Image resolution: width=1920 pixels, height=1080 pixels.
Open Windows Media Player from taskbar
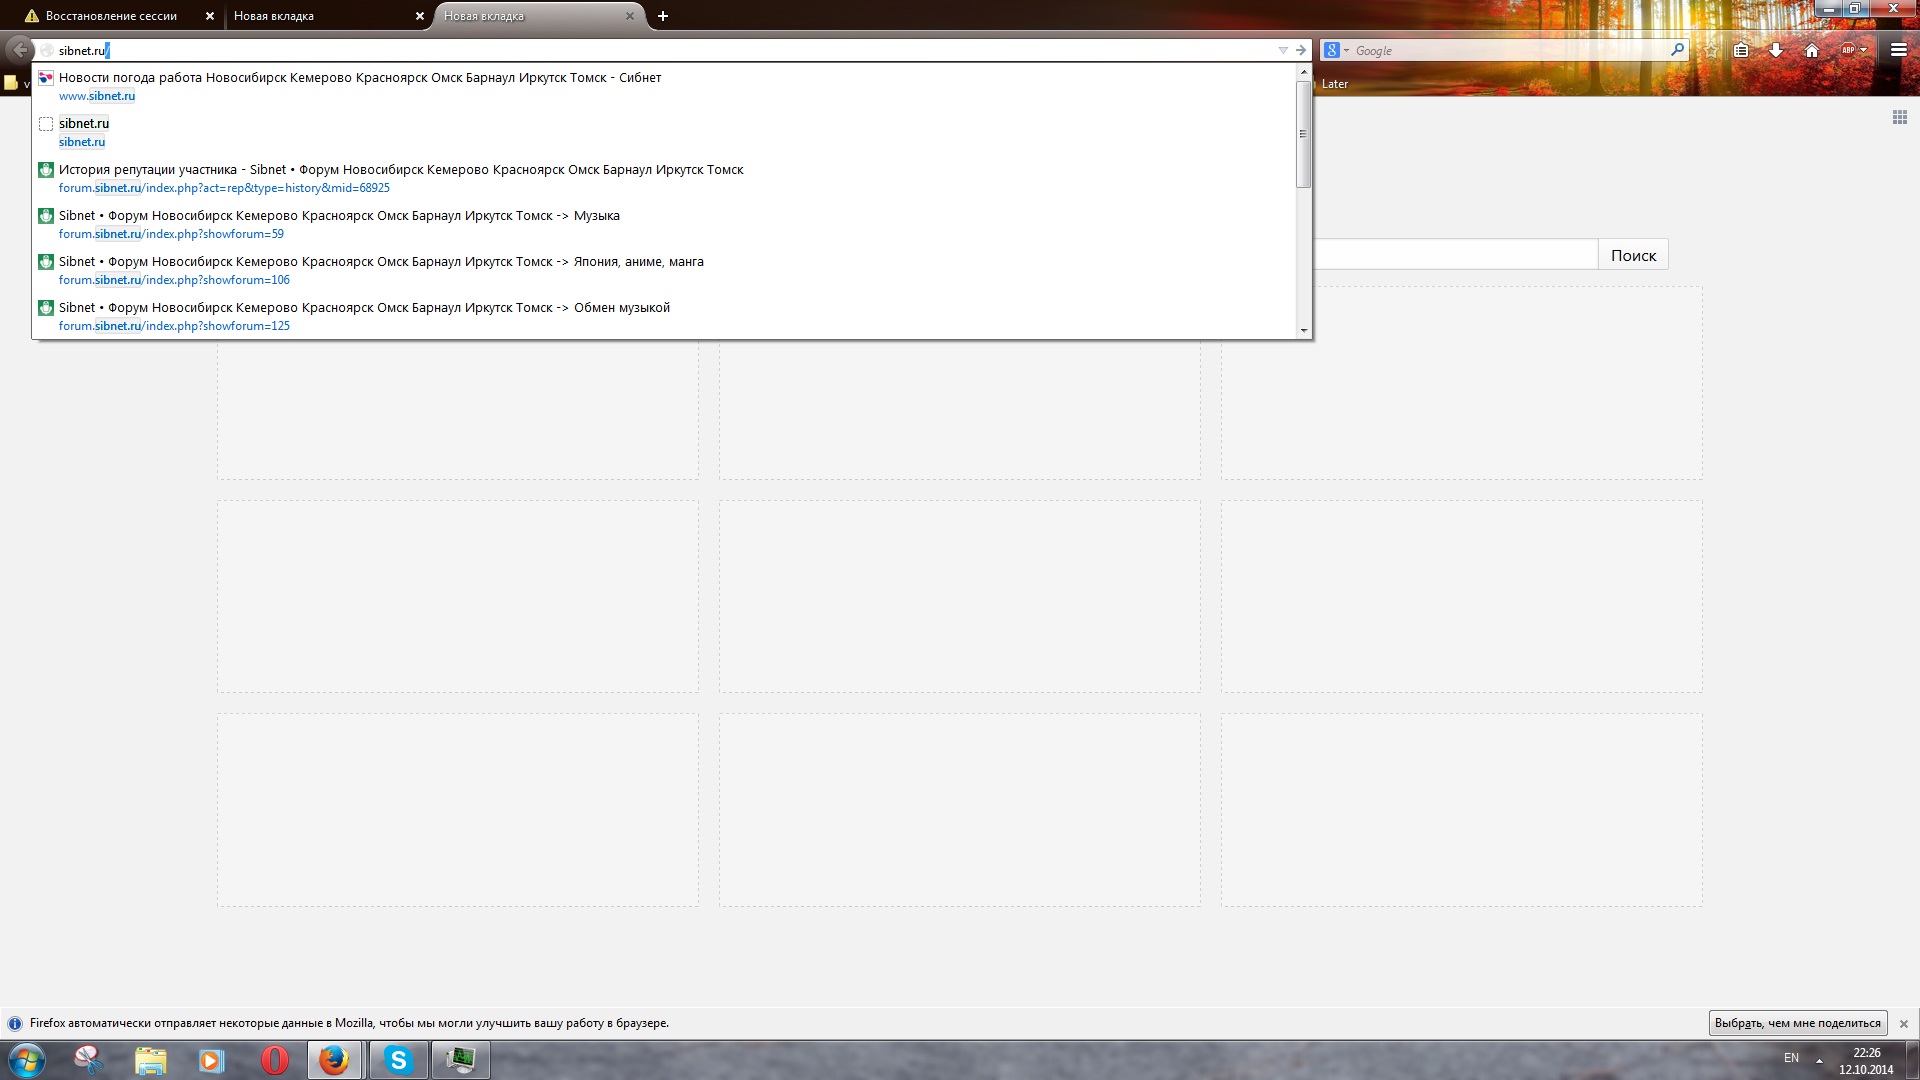point(211,1060)
